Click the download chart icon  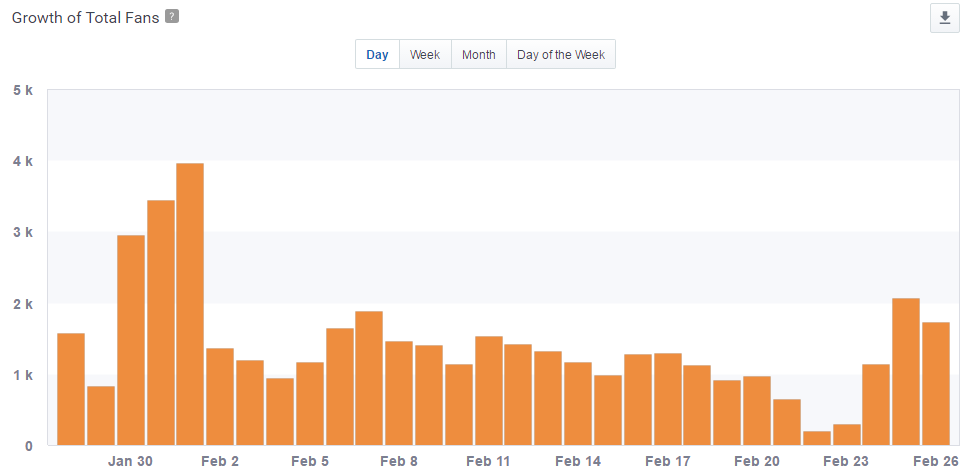944,18
